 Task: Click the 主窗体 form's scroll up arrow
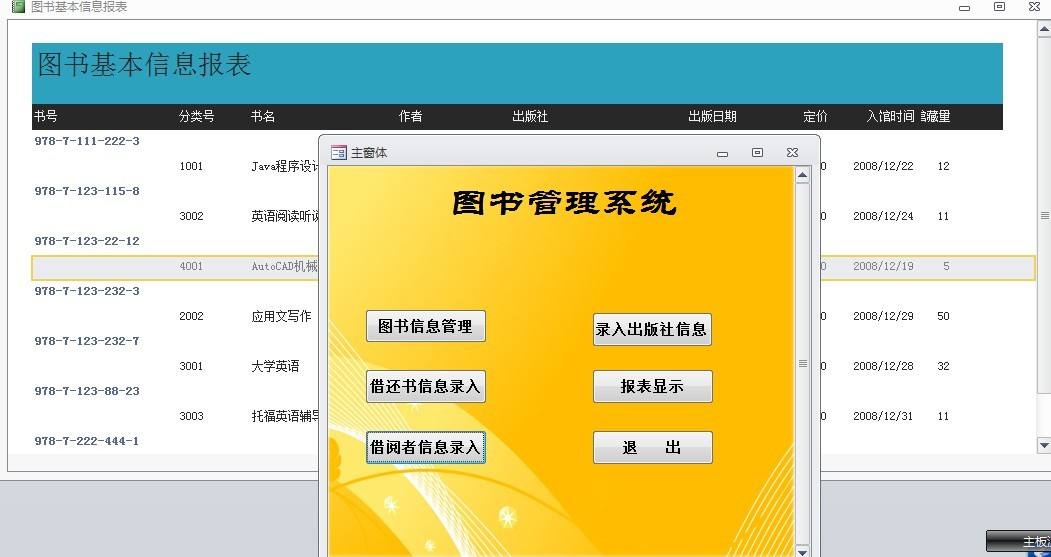[x=802, y=176]
